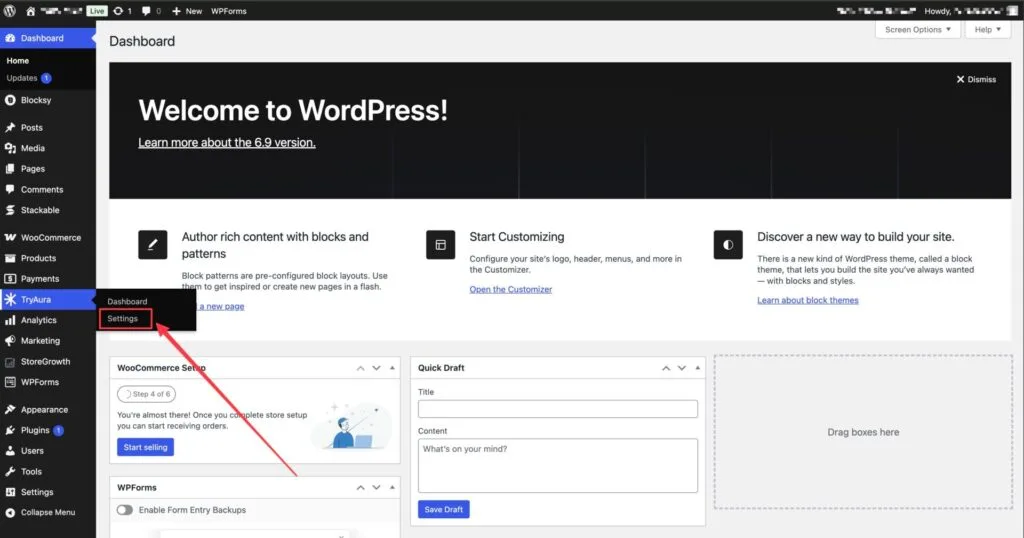This screenshot has height=538, width=1024.
Task: Click the Start selling button
Action: pos(146,447)
